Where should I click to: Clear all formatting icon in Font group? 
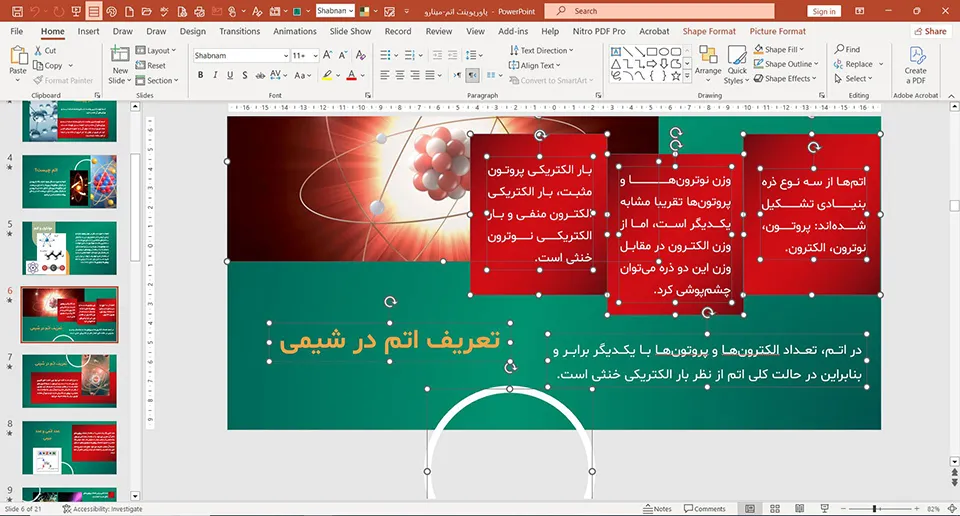click(x=361, y=55)
